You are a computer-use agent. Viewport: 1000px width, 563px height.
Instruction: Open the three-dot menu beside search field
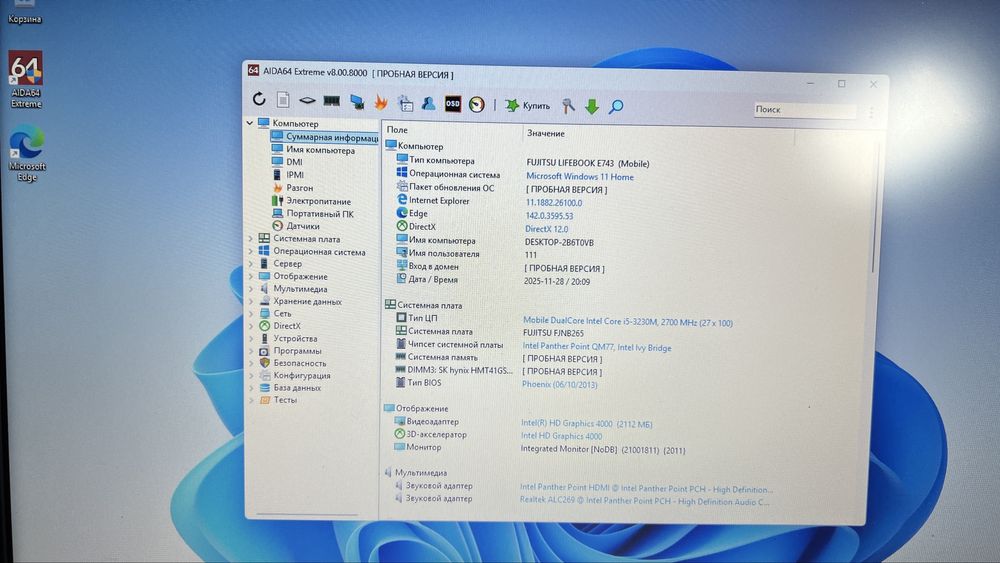click(871, 112)
